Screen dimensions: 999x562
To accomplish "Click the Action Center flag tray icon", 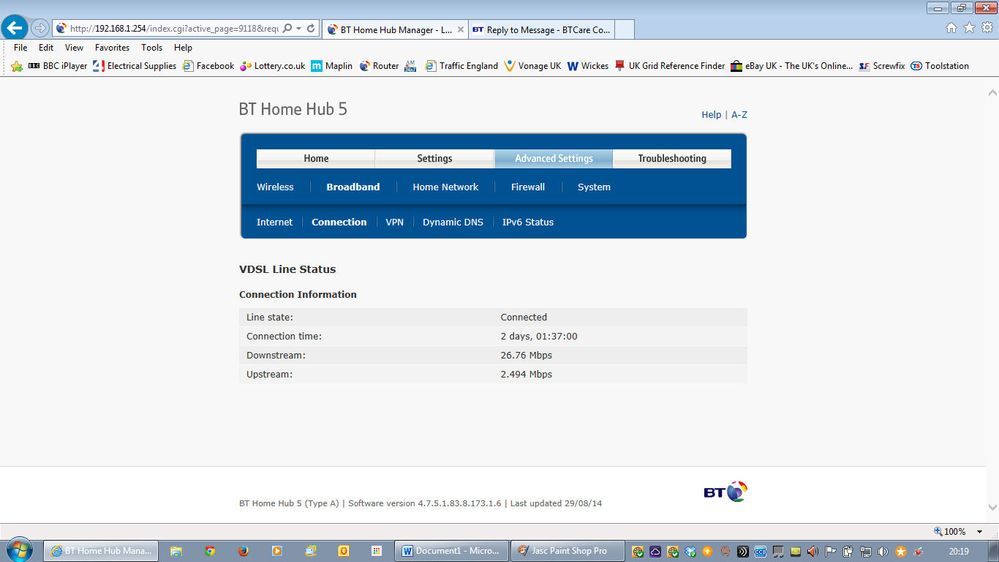I will 830,552.
